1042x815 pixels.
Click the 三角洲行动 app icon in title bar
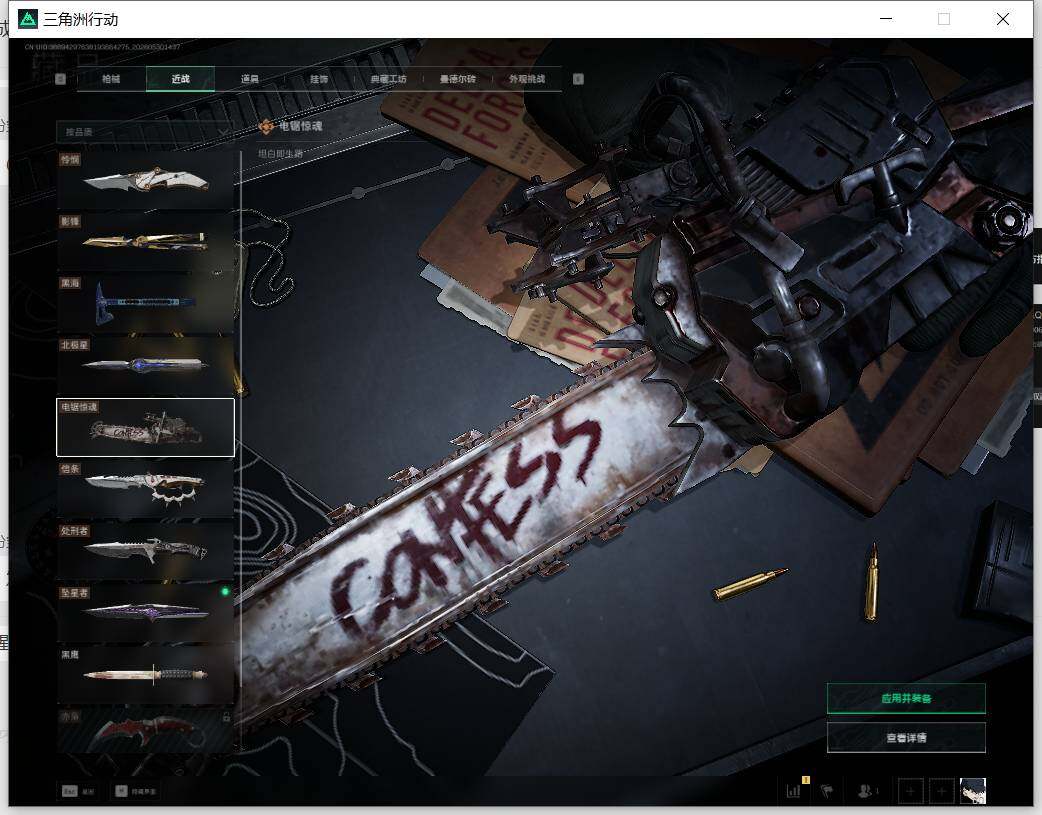pyautogui.click(x=28, y=19)
